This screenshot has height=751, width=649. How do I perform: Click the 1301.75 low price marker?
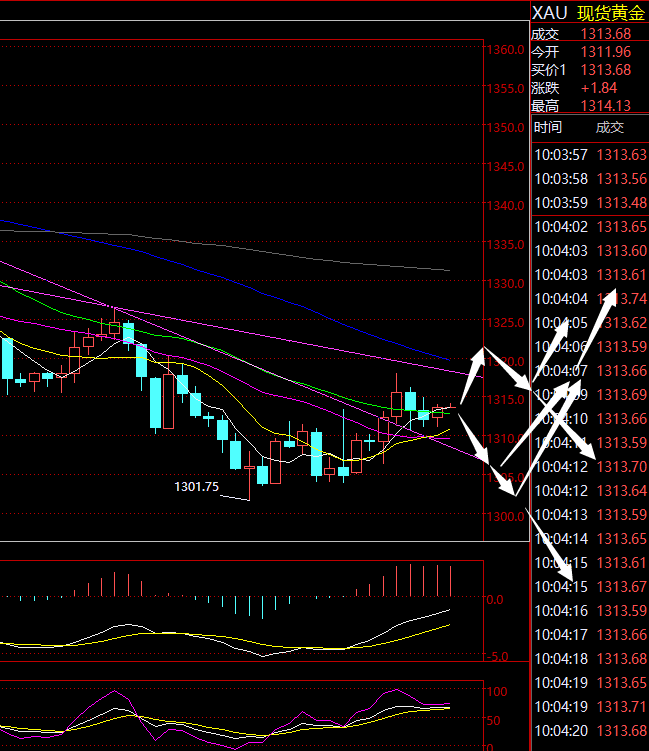point(197,487)
